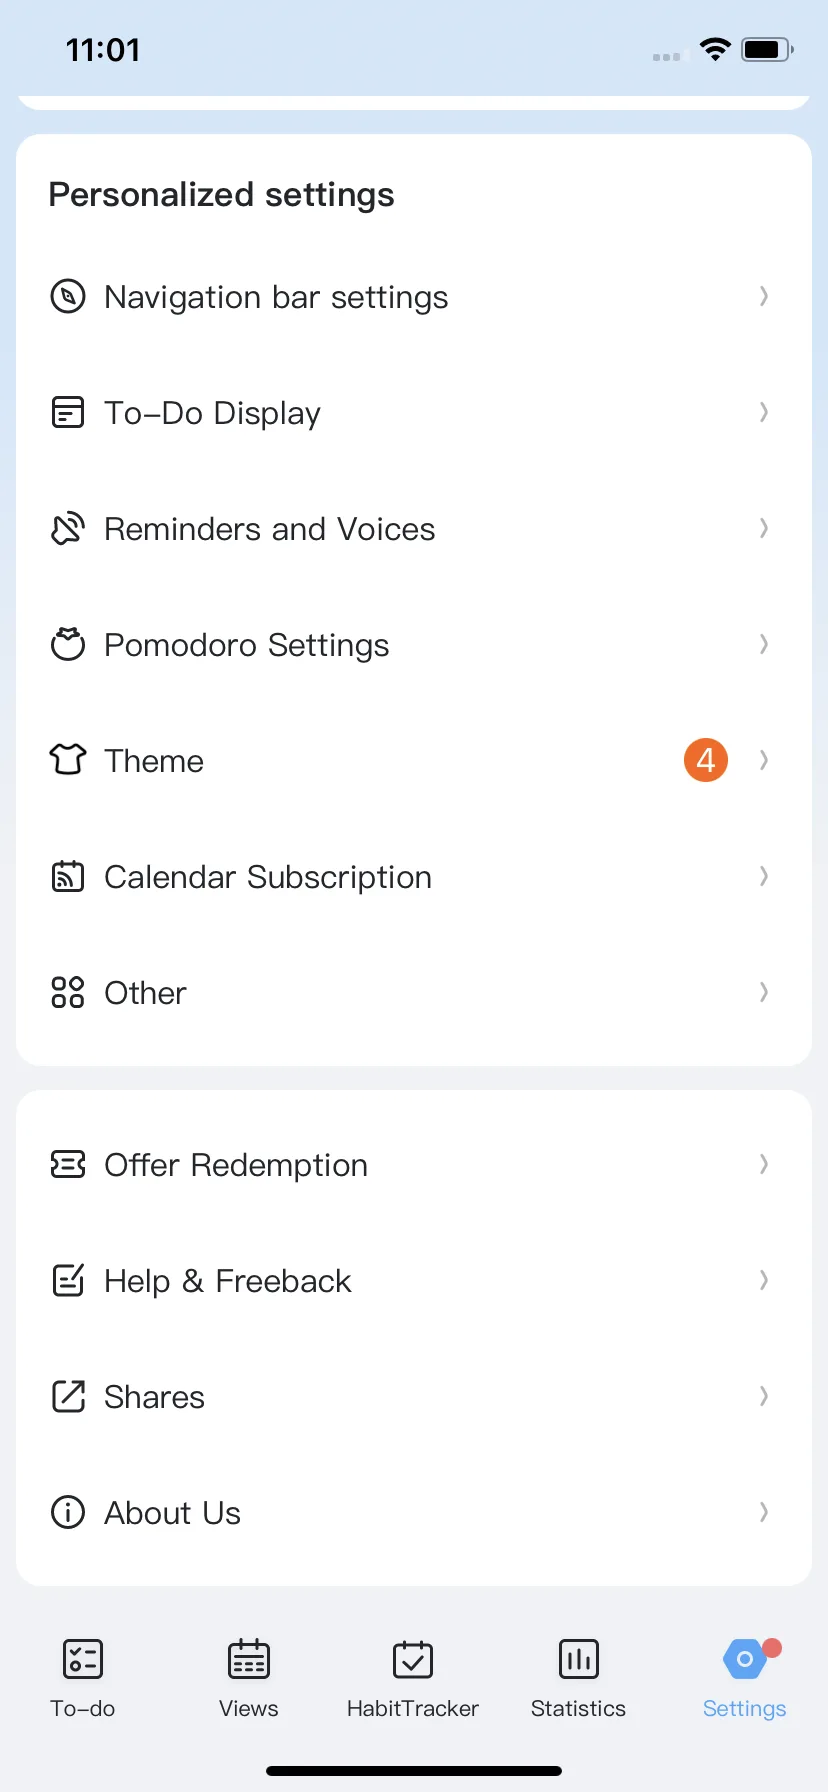The width and height of the screenshot is (828, 1792).
Task: Tap the compass icon for Navigation bar settings
Action: [68, 297]
